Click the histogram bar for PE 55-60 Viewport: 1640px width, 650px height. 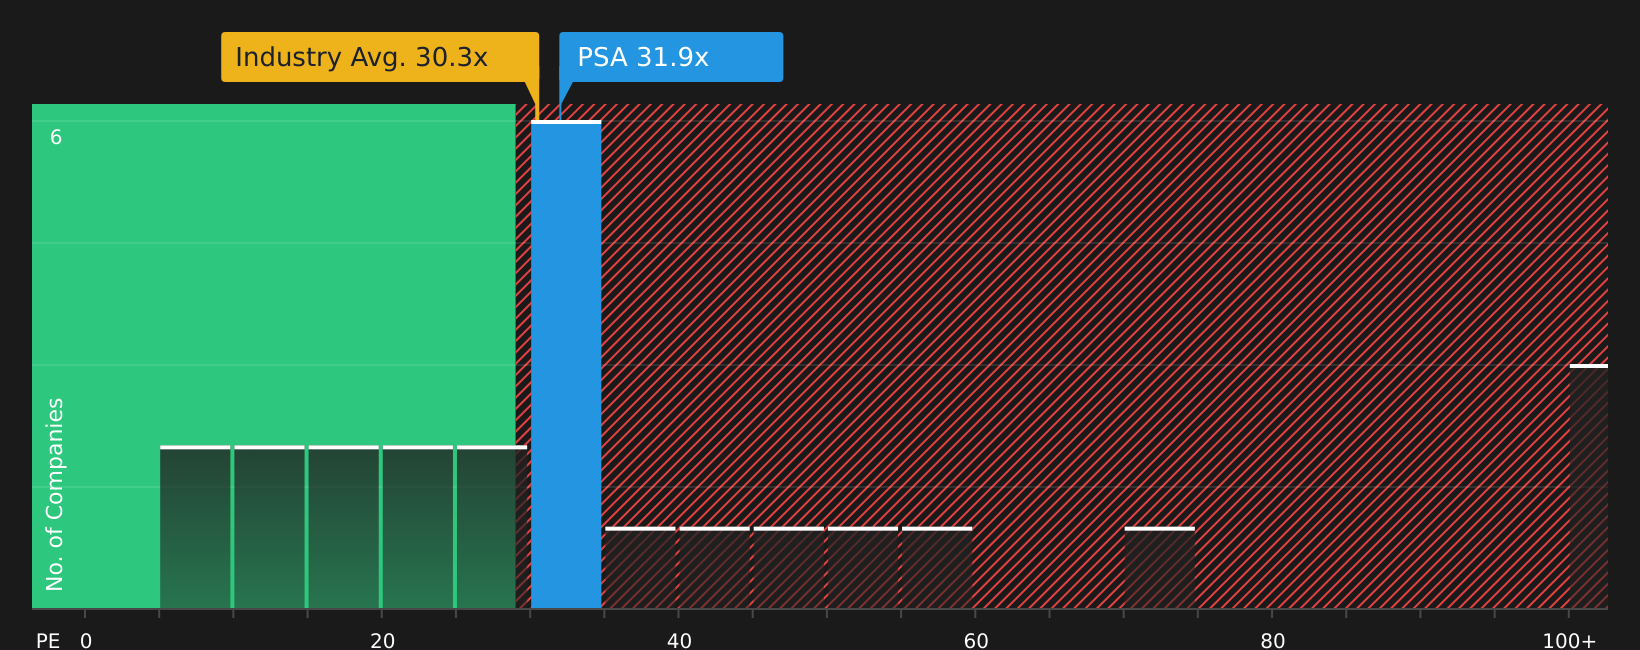click(x=937, y=568)
